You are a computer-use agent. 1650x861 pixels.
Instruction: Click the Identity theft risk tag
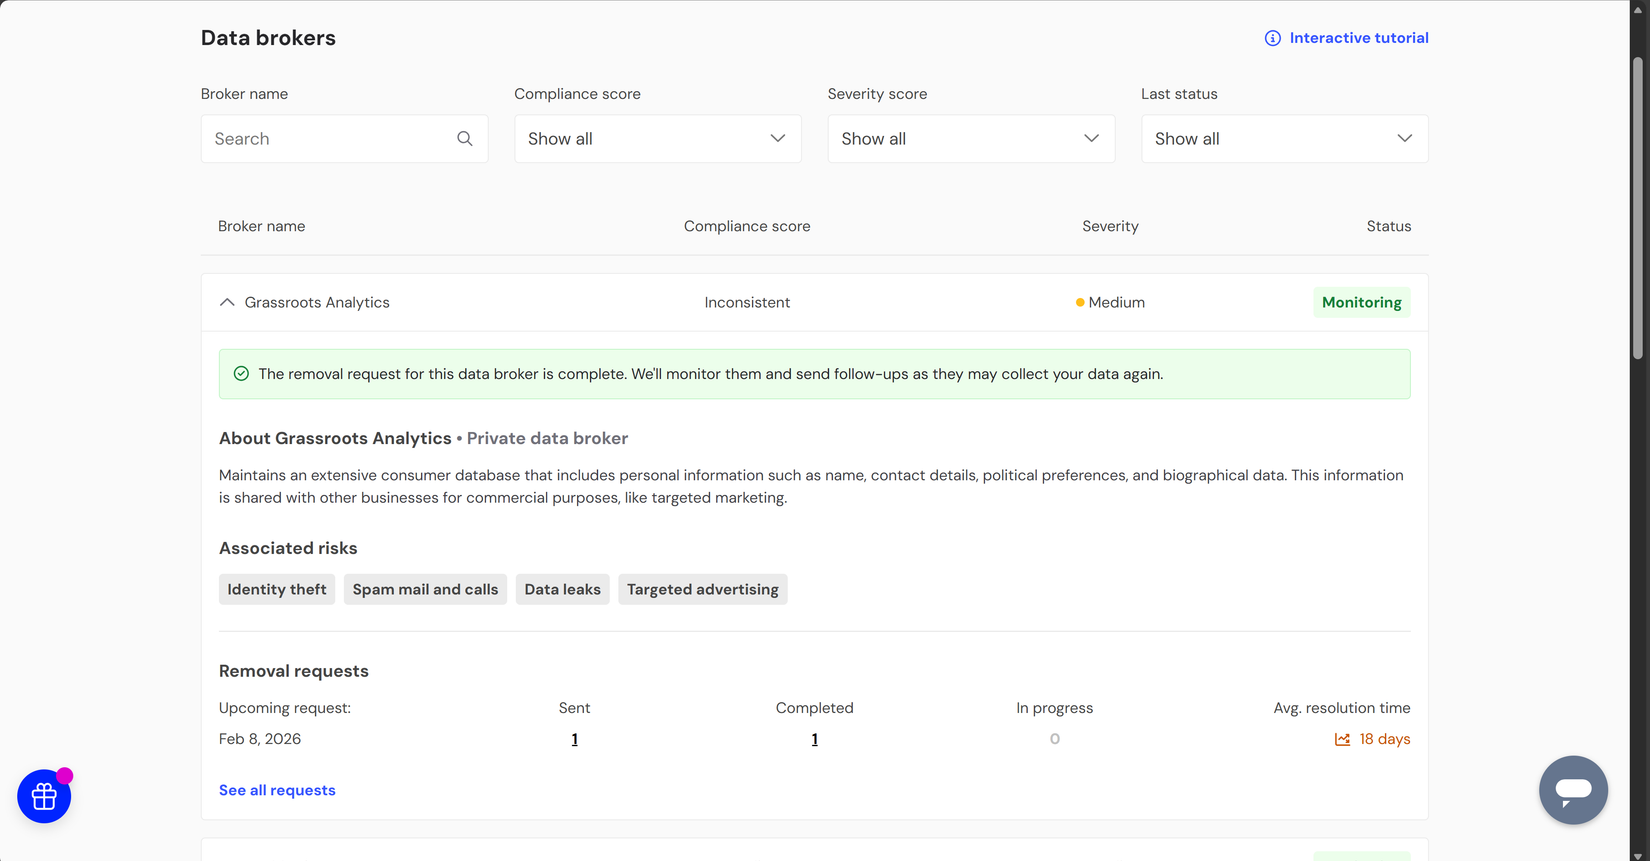click(x=277, y=589)
